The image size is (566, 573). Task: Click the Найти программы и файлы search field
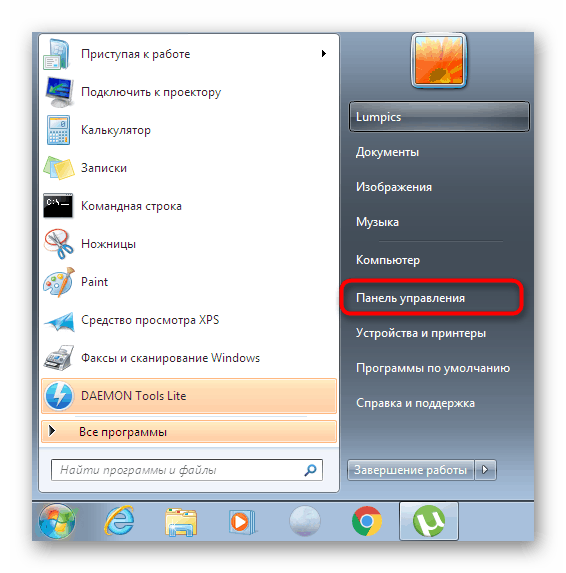pyautogui.click(x=187, y=470)
